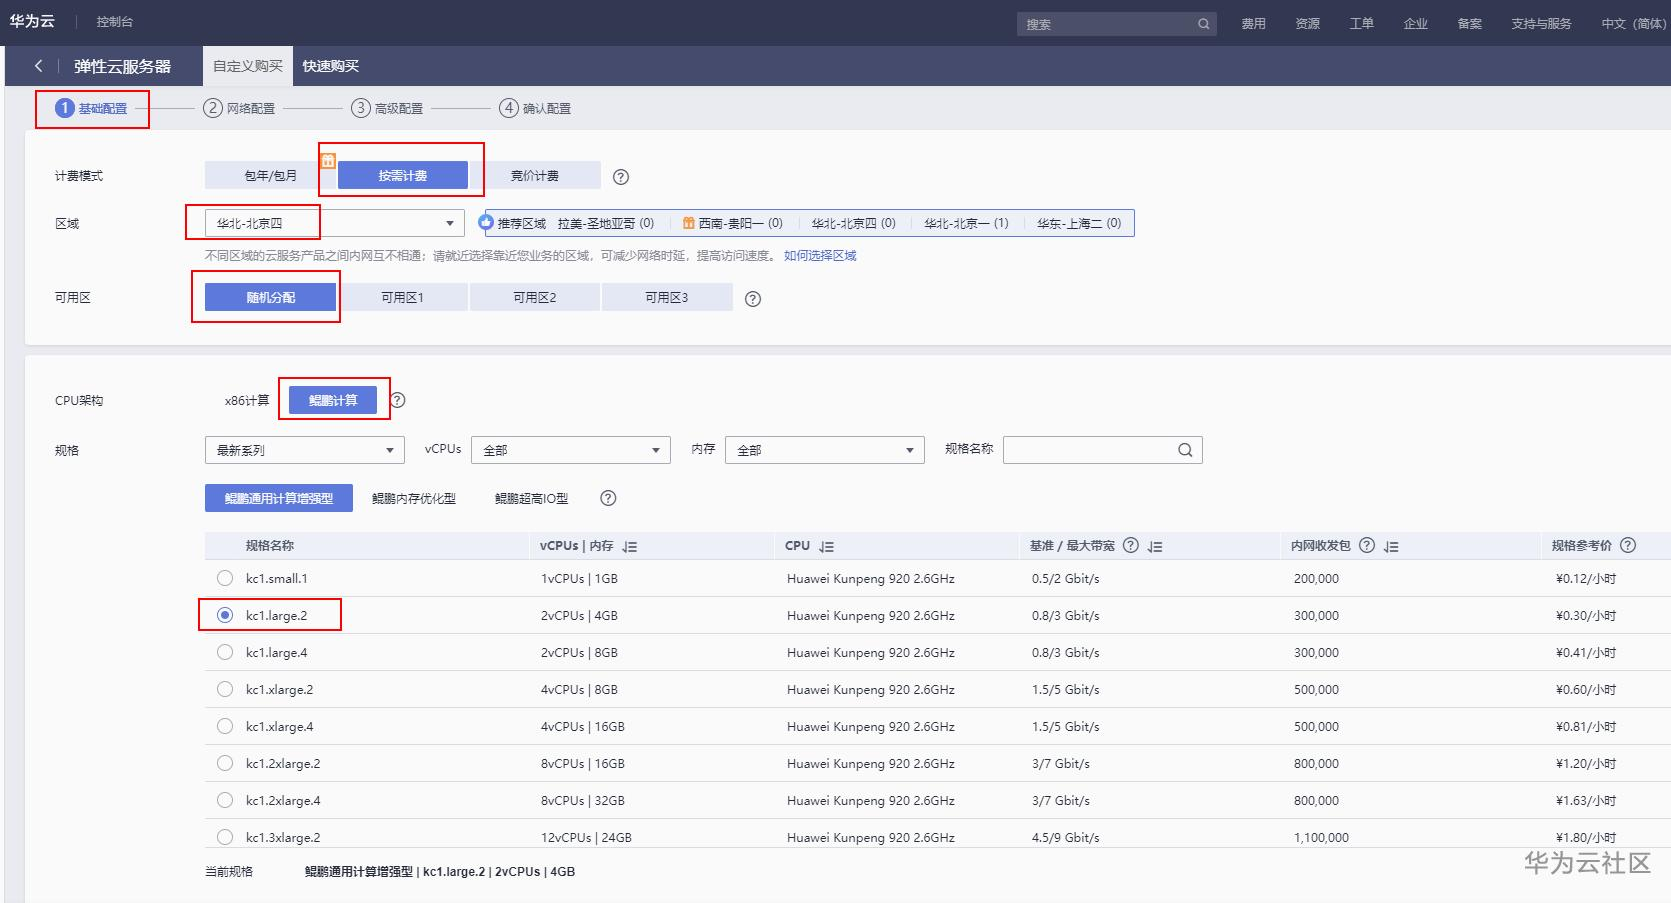Select 鲲鹏计算 CPU architecture

pyautogui.click(x=333, y=400)
